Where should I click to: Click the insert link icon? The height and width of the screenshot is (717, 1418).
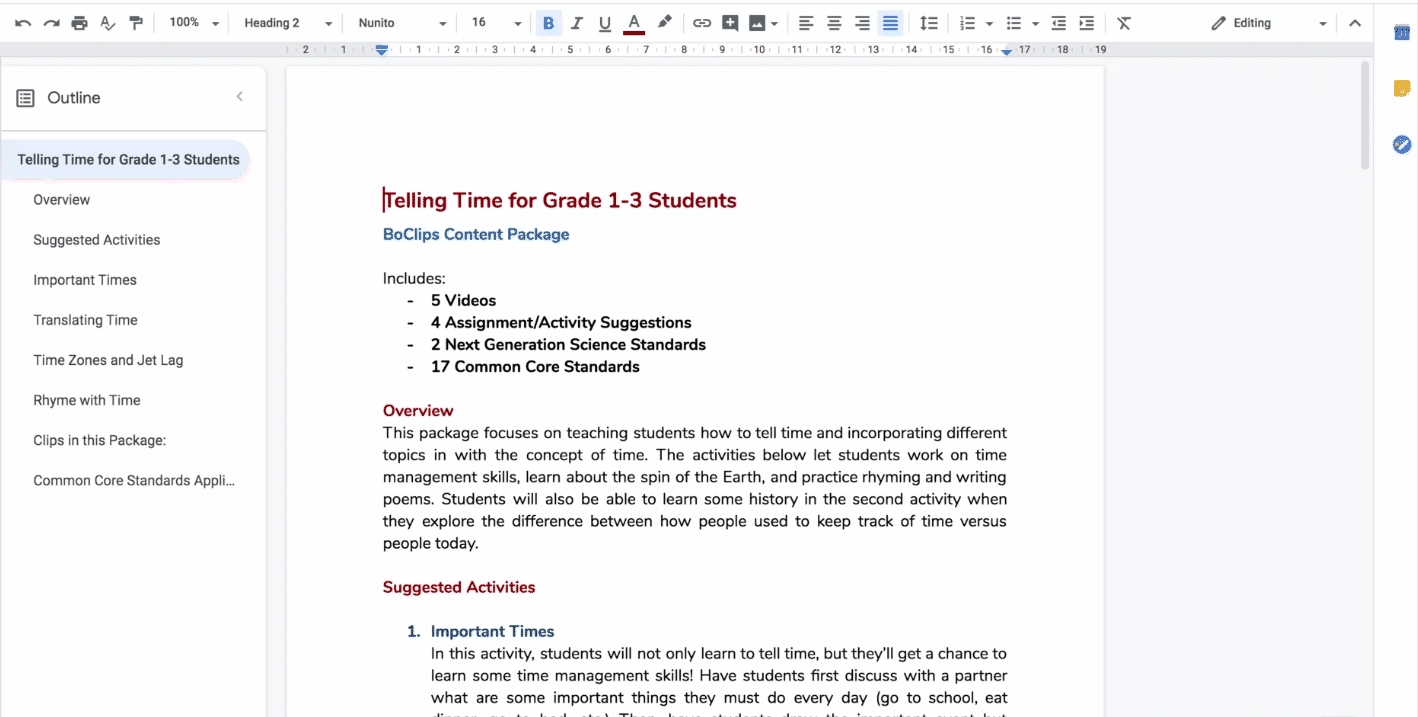pyautogui.click(x=702, y=23)
